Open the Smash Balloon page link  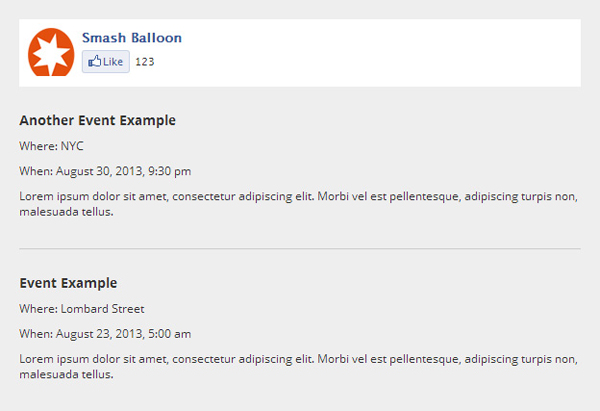coord(132,38)
